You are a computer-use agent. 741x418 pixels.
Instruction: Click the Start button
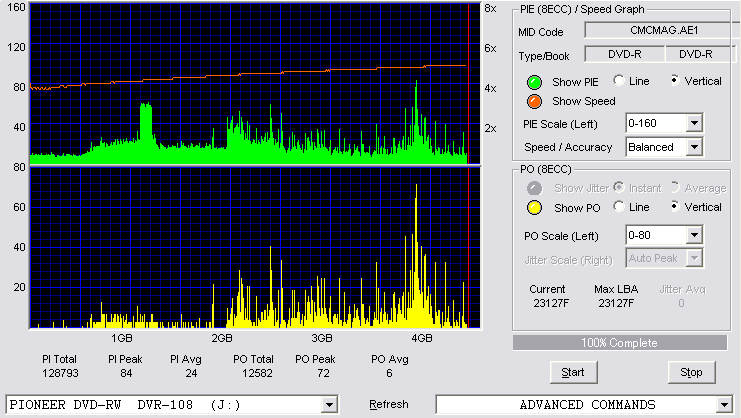pos(573,373)
